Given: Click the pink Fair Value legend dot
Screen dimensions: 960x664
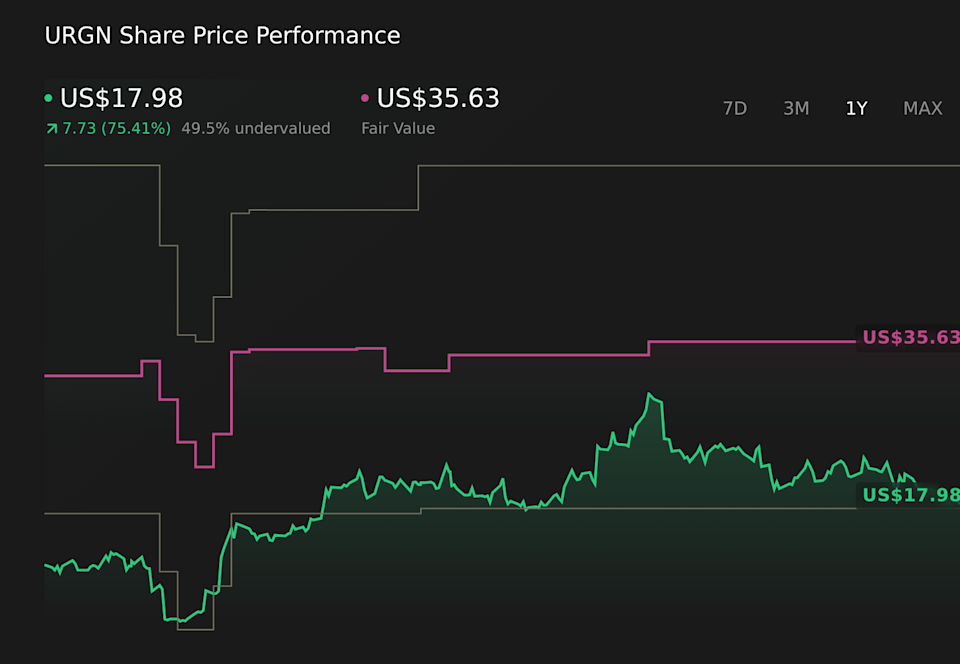Looking at the screenshot, I should [363, 98].
